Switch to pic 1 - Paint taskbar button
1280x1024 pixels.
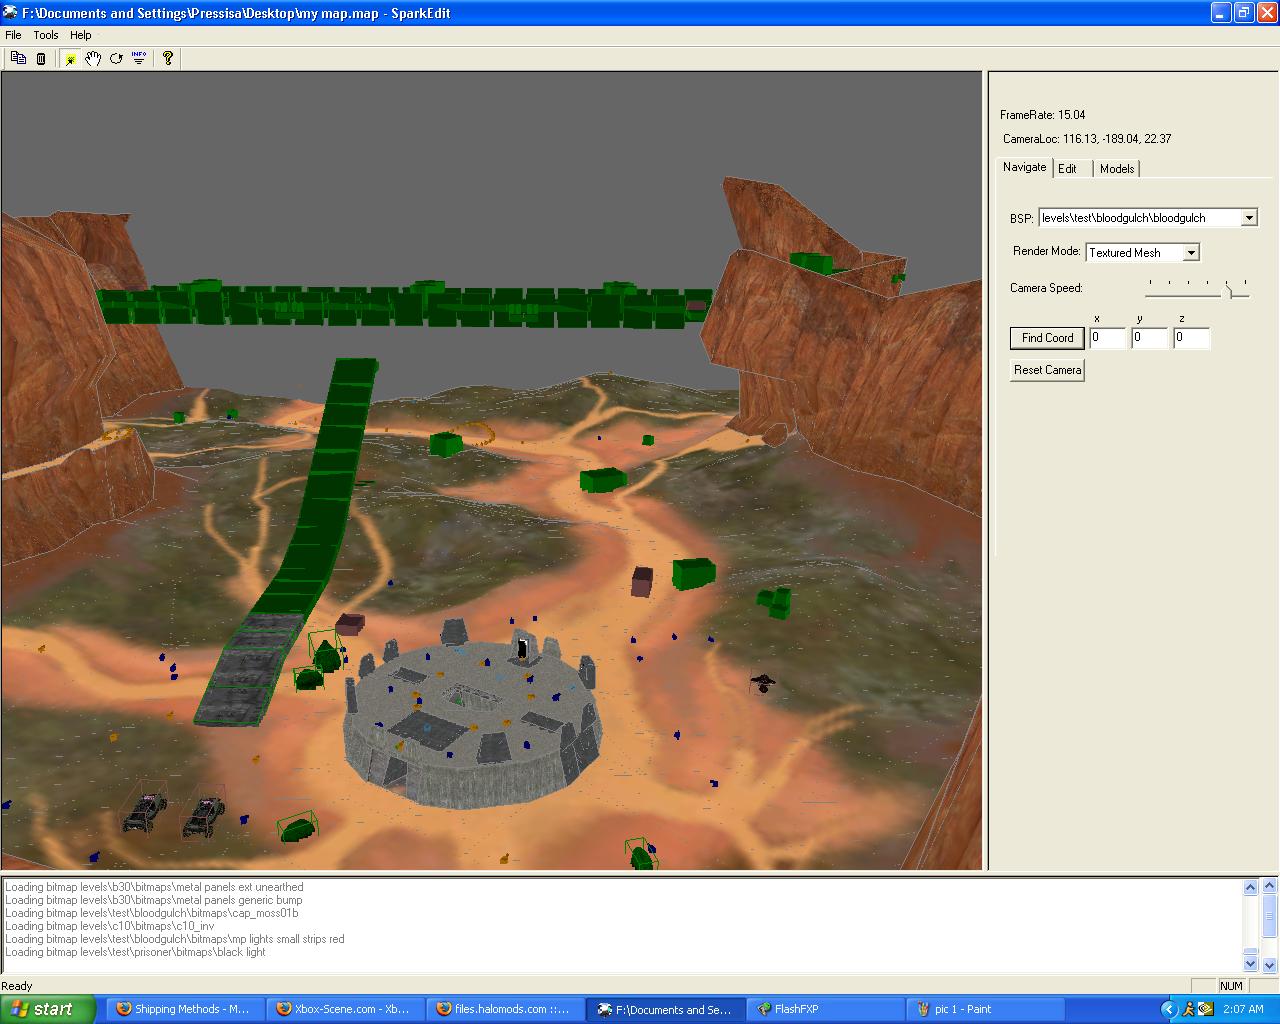(x=985, y=1009)
